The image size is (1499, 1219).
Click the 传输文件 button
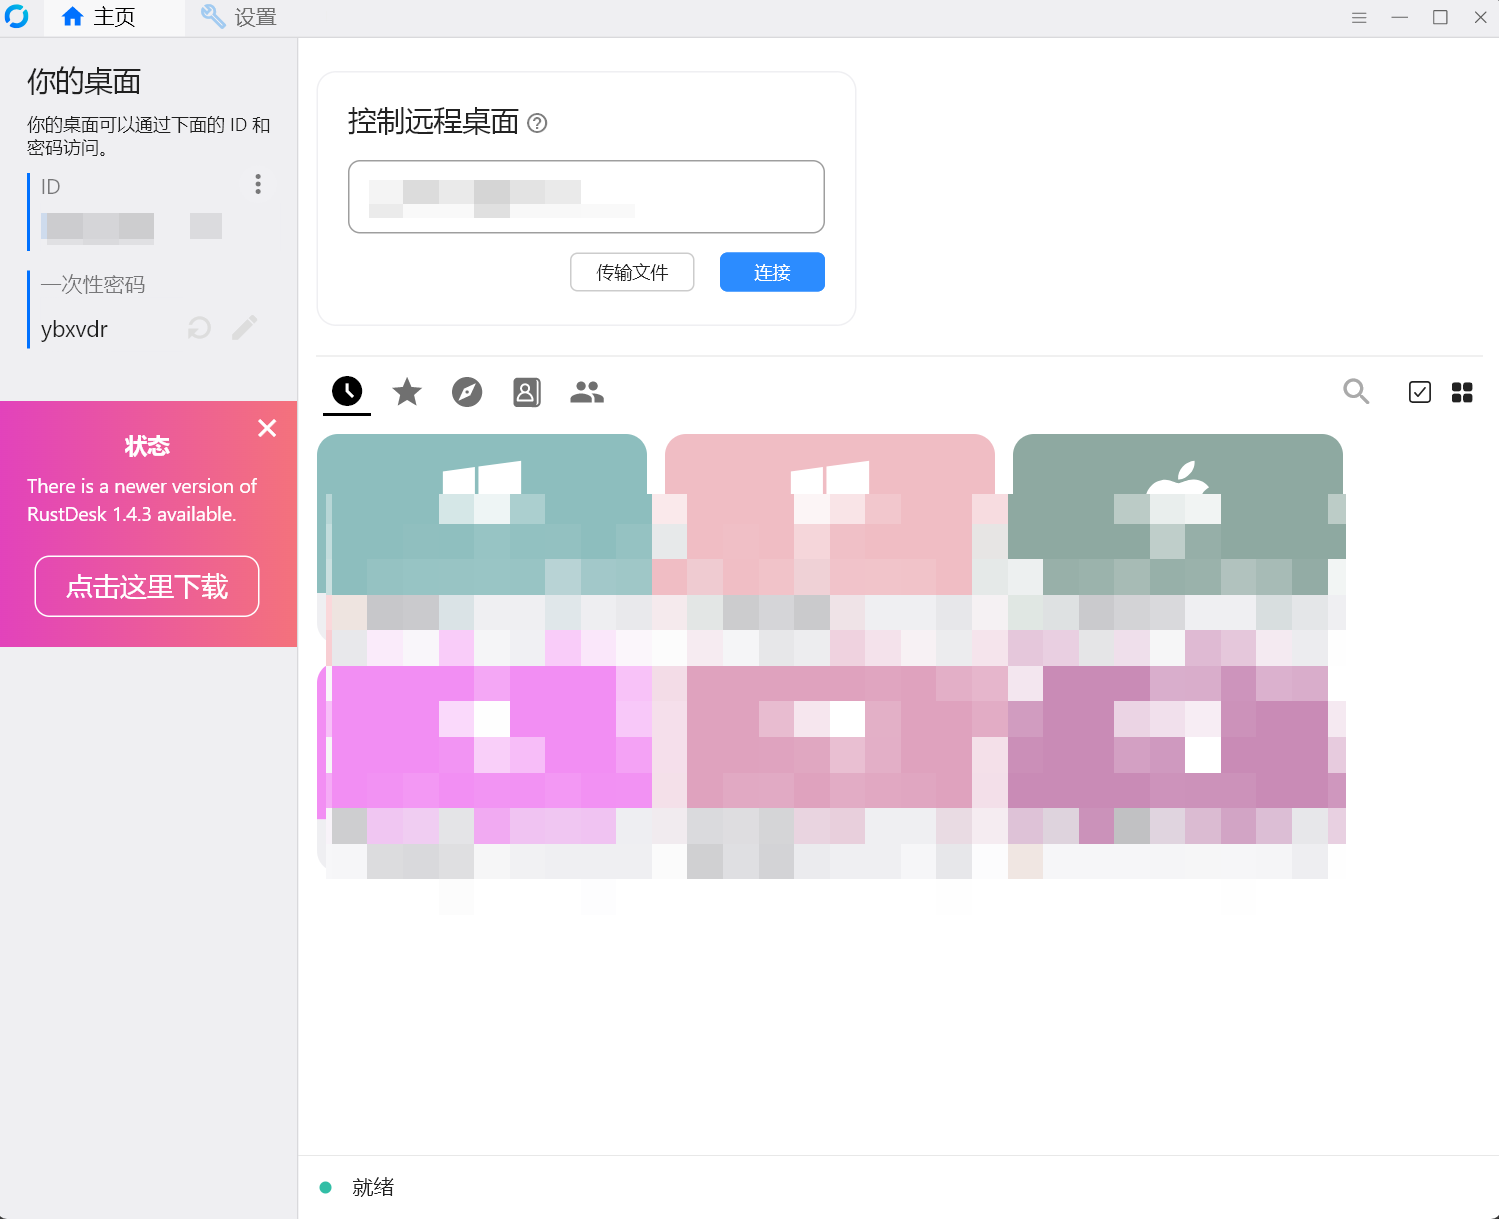[x=632, y=272]
